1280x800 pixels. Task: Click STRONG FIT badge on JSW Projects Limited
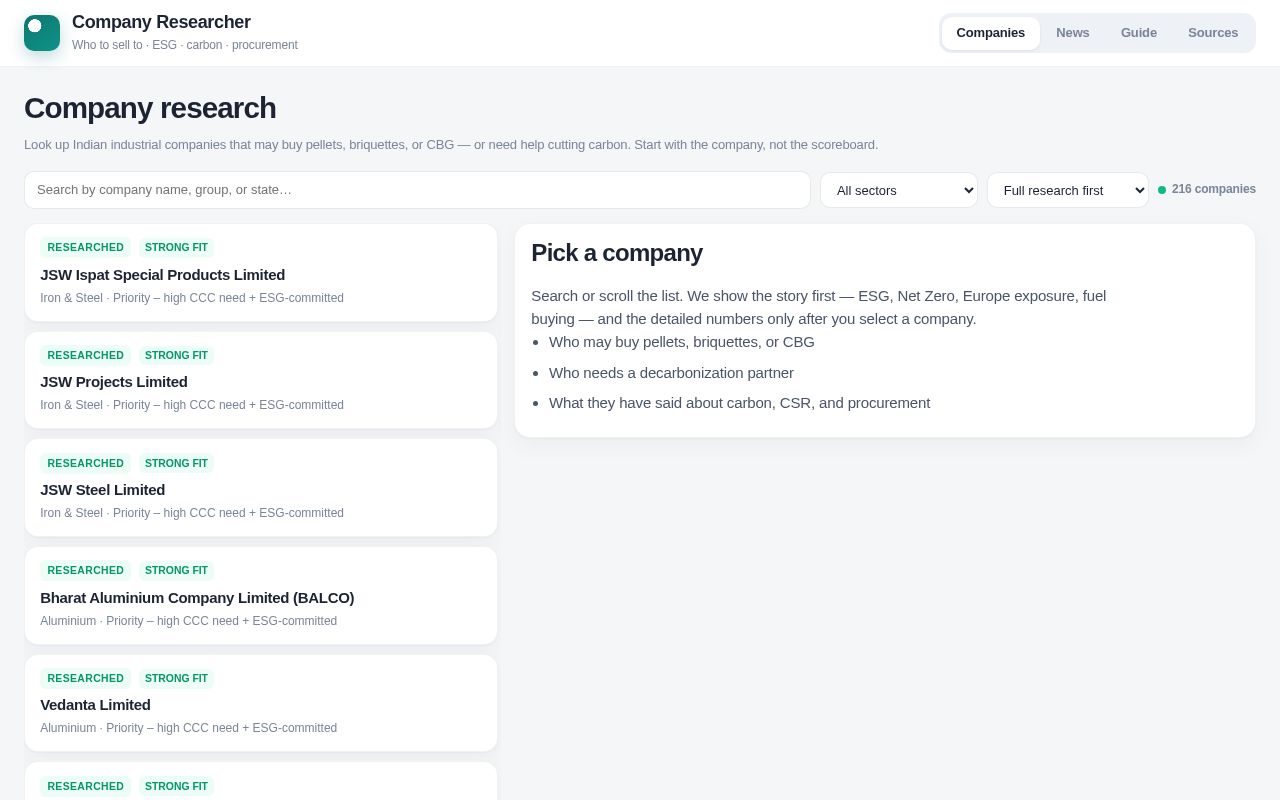click(x=176, y=355)
